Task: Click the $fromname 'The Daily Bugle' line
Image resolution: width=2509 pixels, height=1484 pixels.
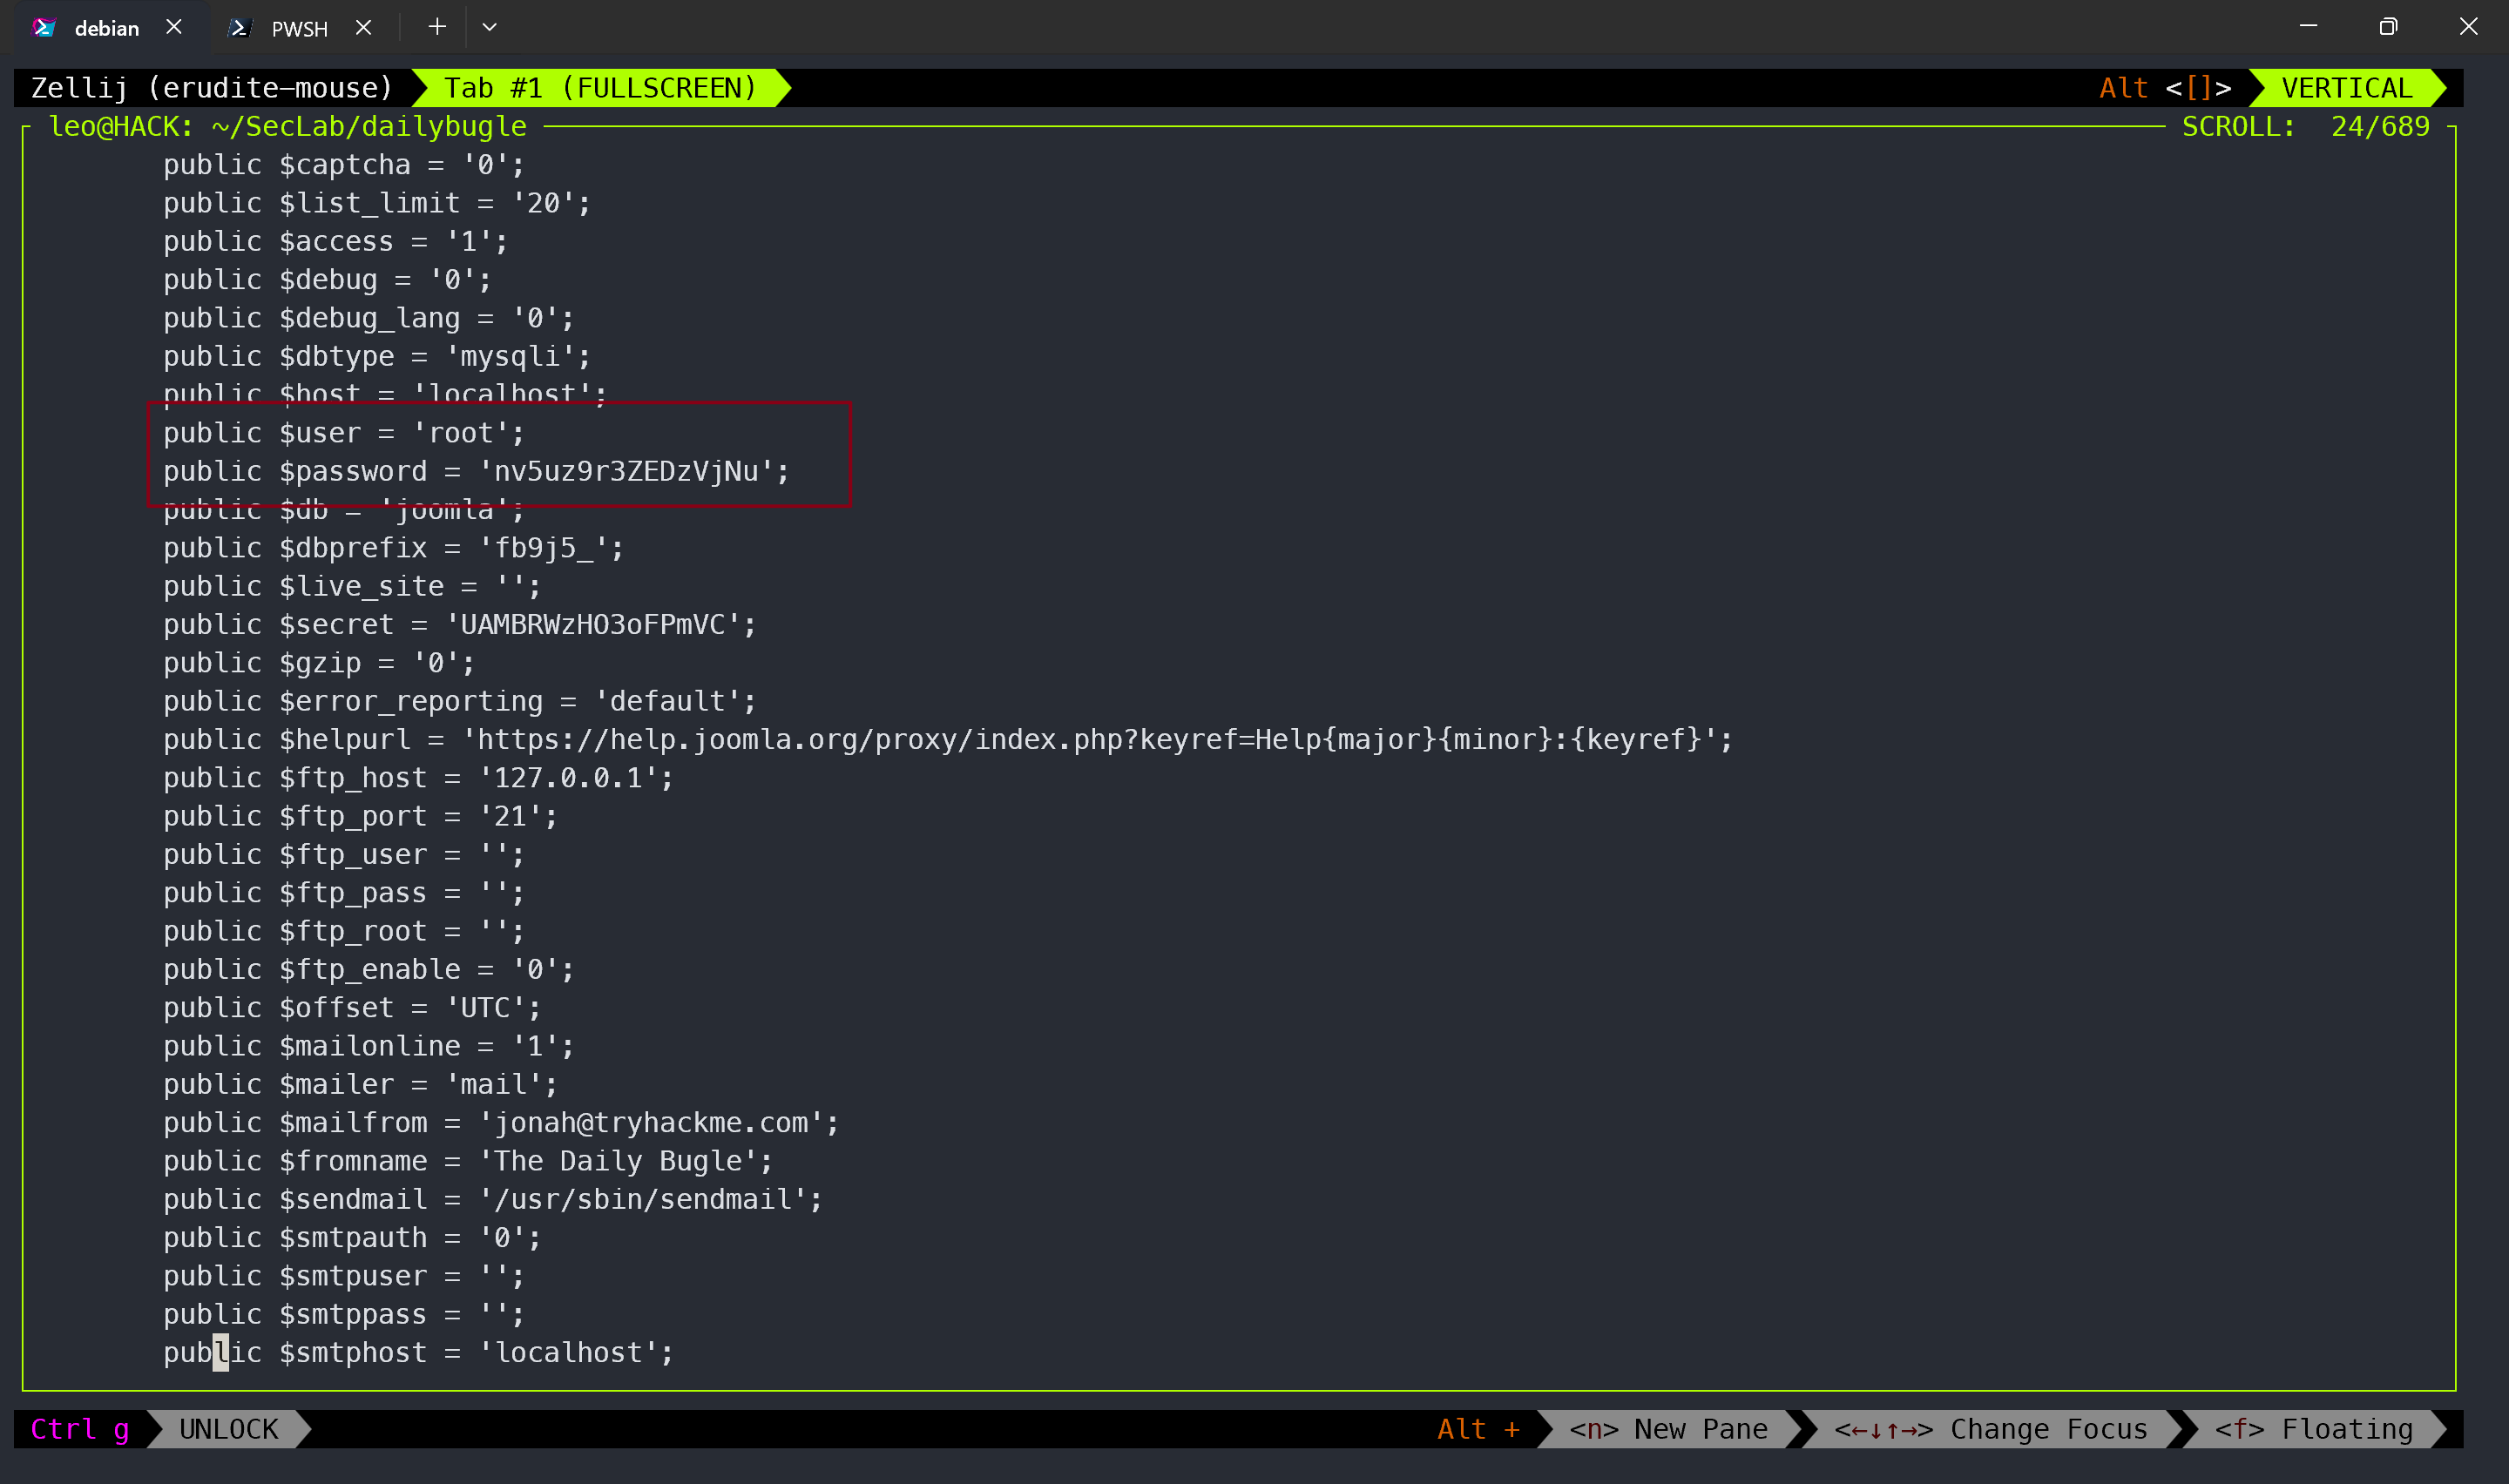Action: pos(468,1161)
